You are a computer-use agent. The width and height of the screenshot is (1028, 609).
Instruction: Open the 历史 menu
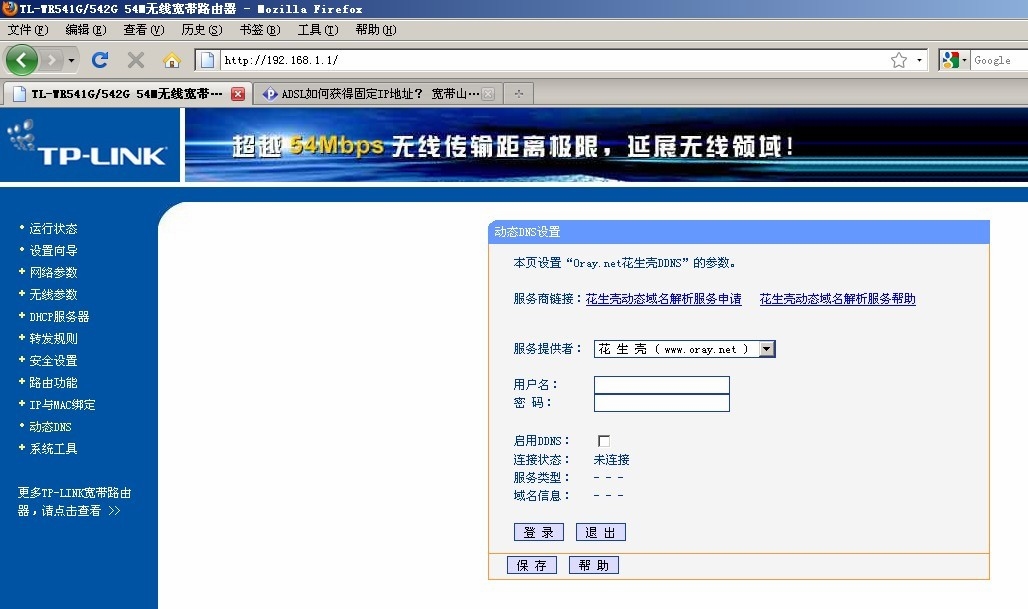(x=201, y=29)
